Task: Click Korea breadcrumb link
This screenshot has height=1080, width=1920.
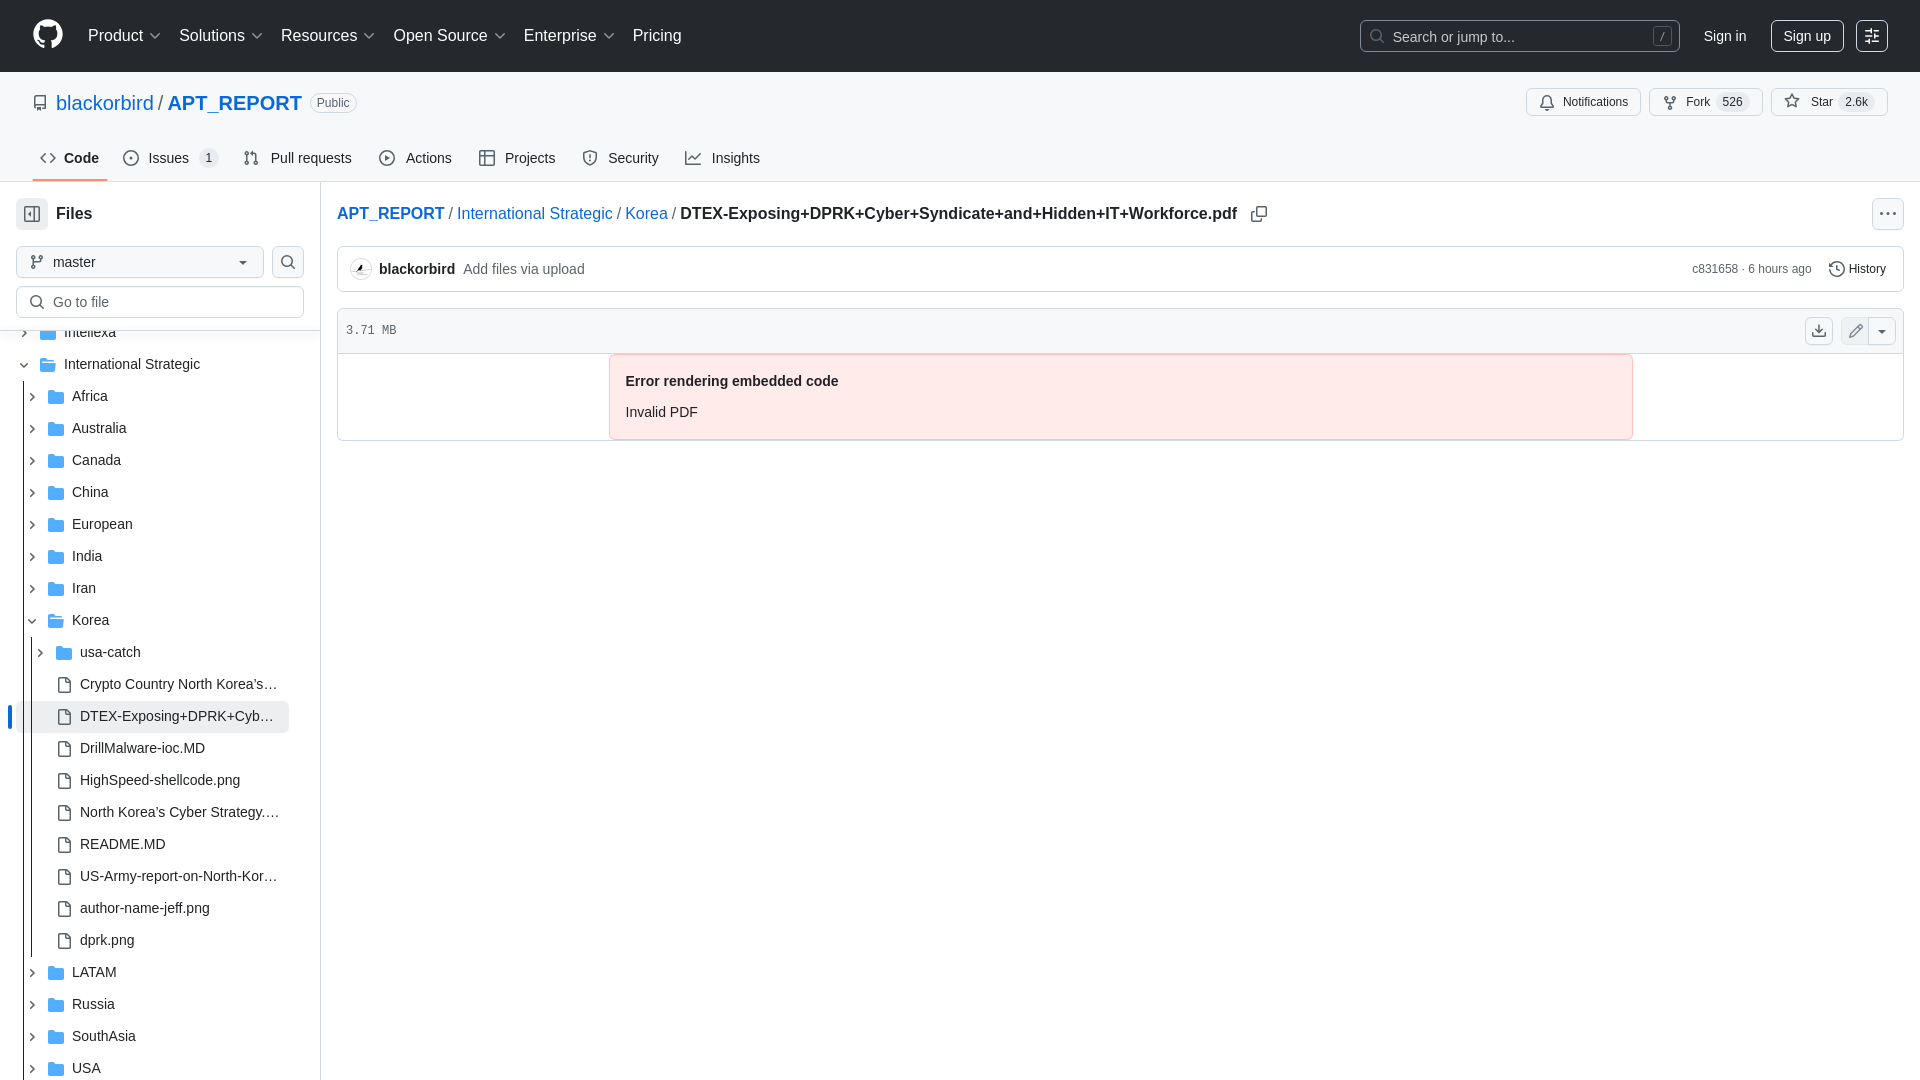Action: click(646, 214)
